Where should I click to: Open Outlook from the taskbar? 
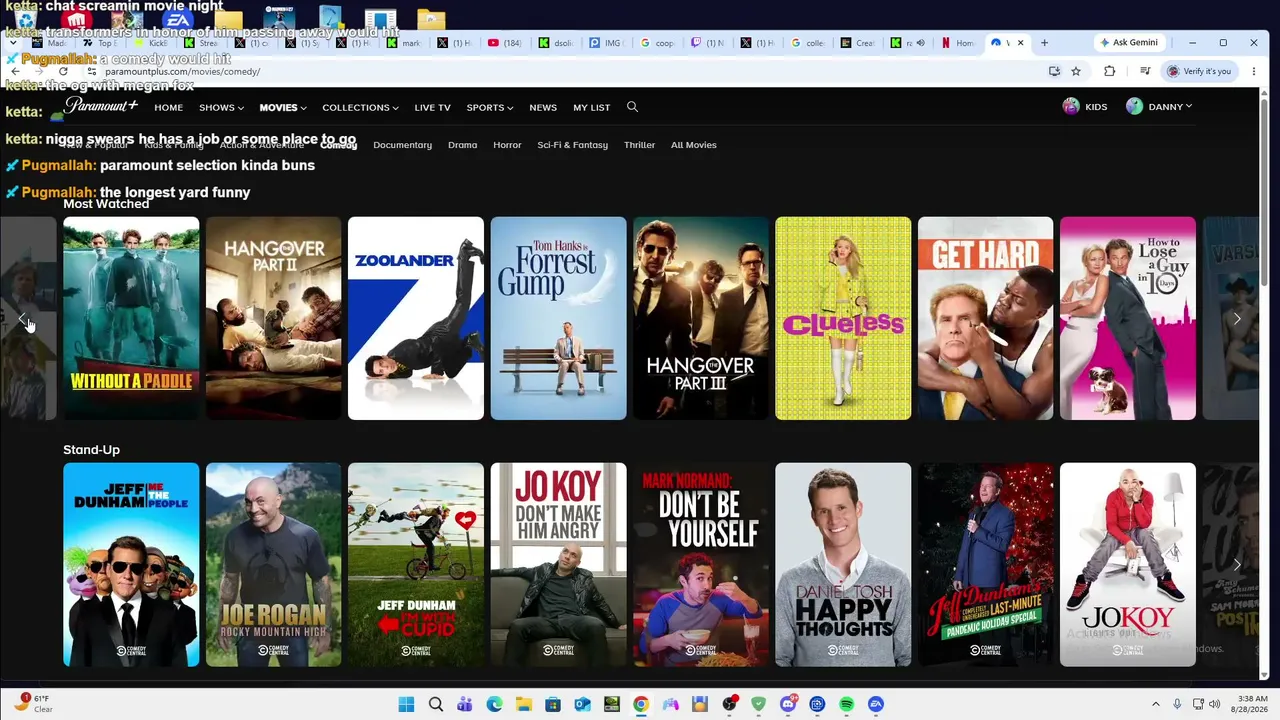(x=582, y=704)
